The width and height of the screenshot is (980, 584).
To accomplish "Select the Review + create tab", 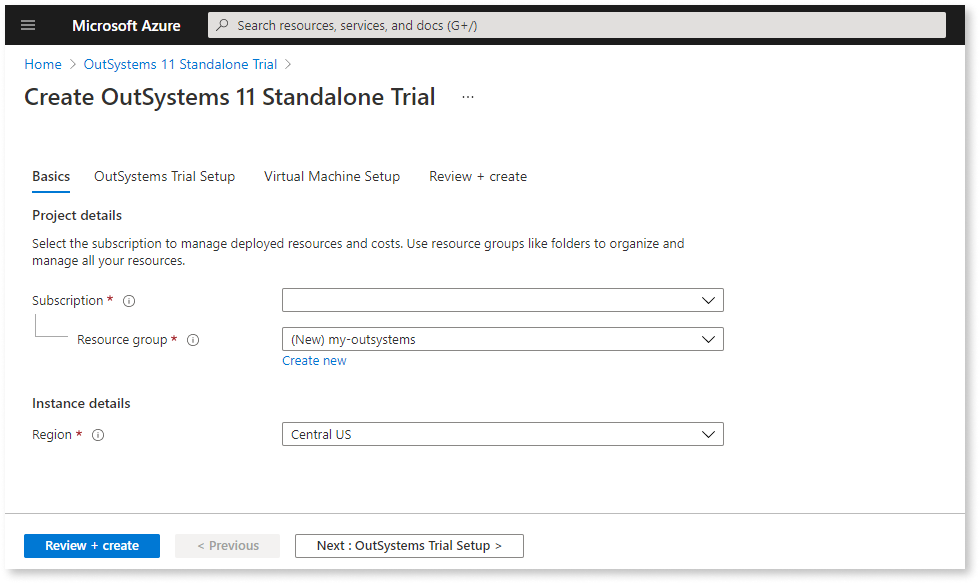I will [477, 176].
